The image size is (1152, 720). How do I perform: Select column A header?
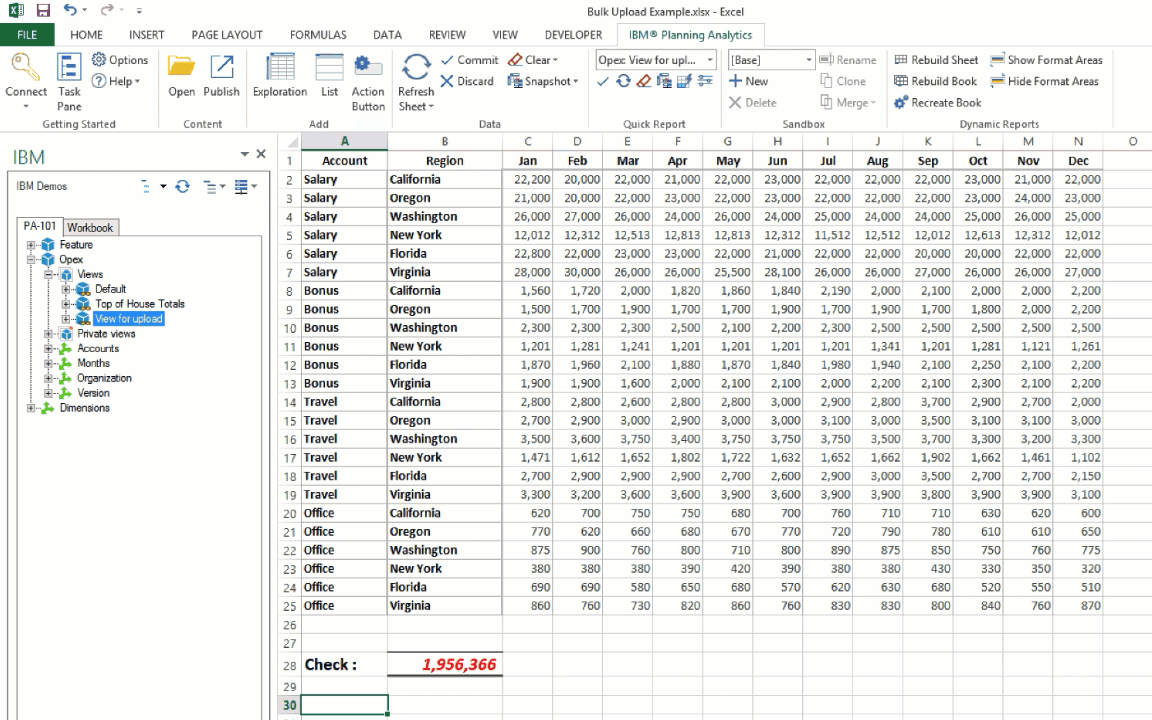tap(344, 141)
